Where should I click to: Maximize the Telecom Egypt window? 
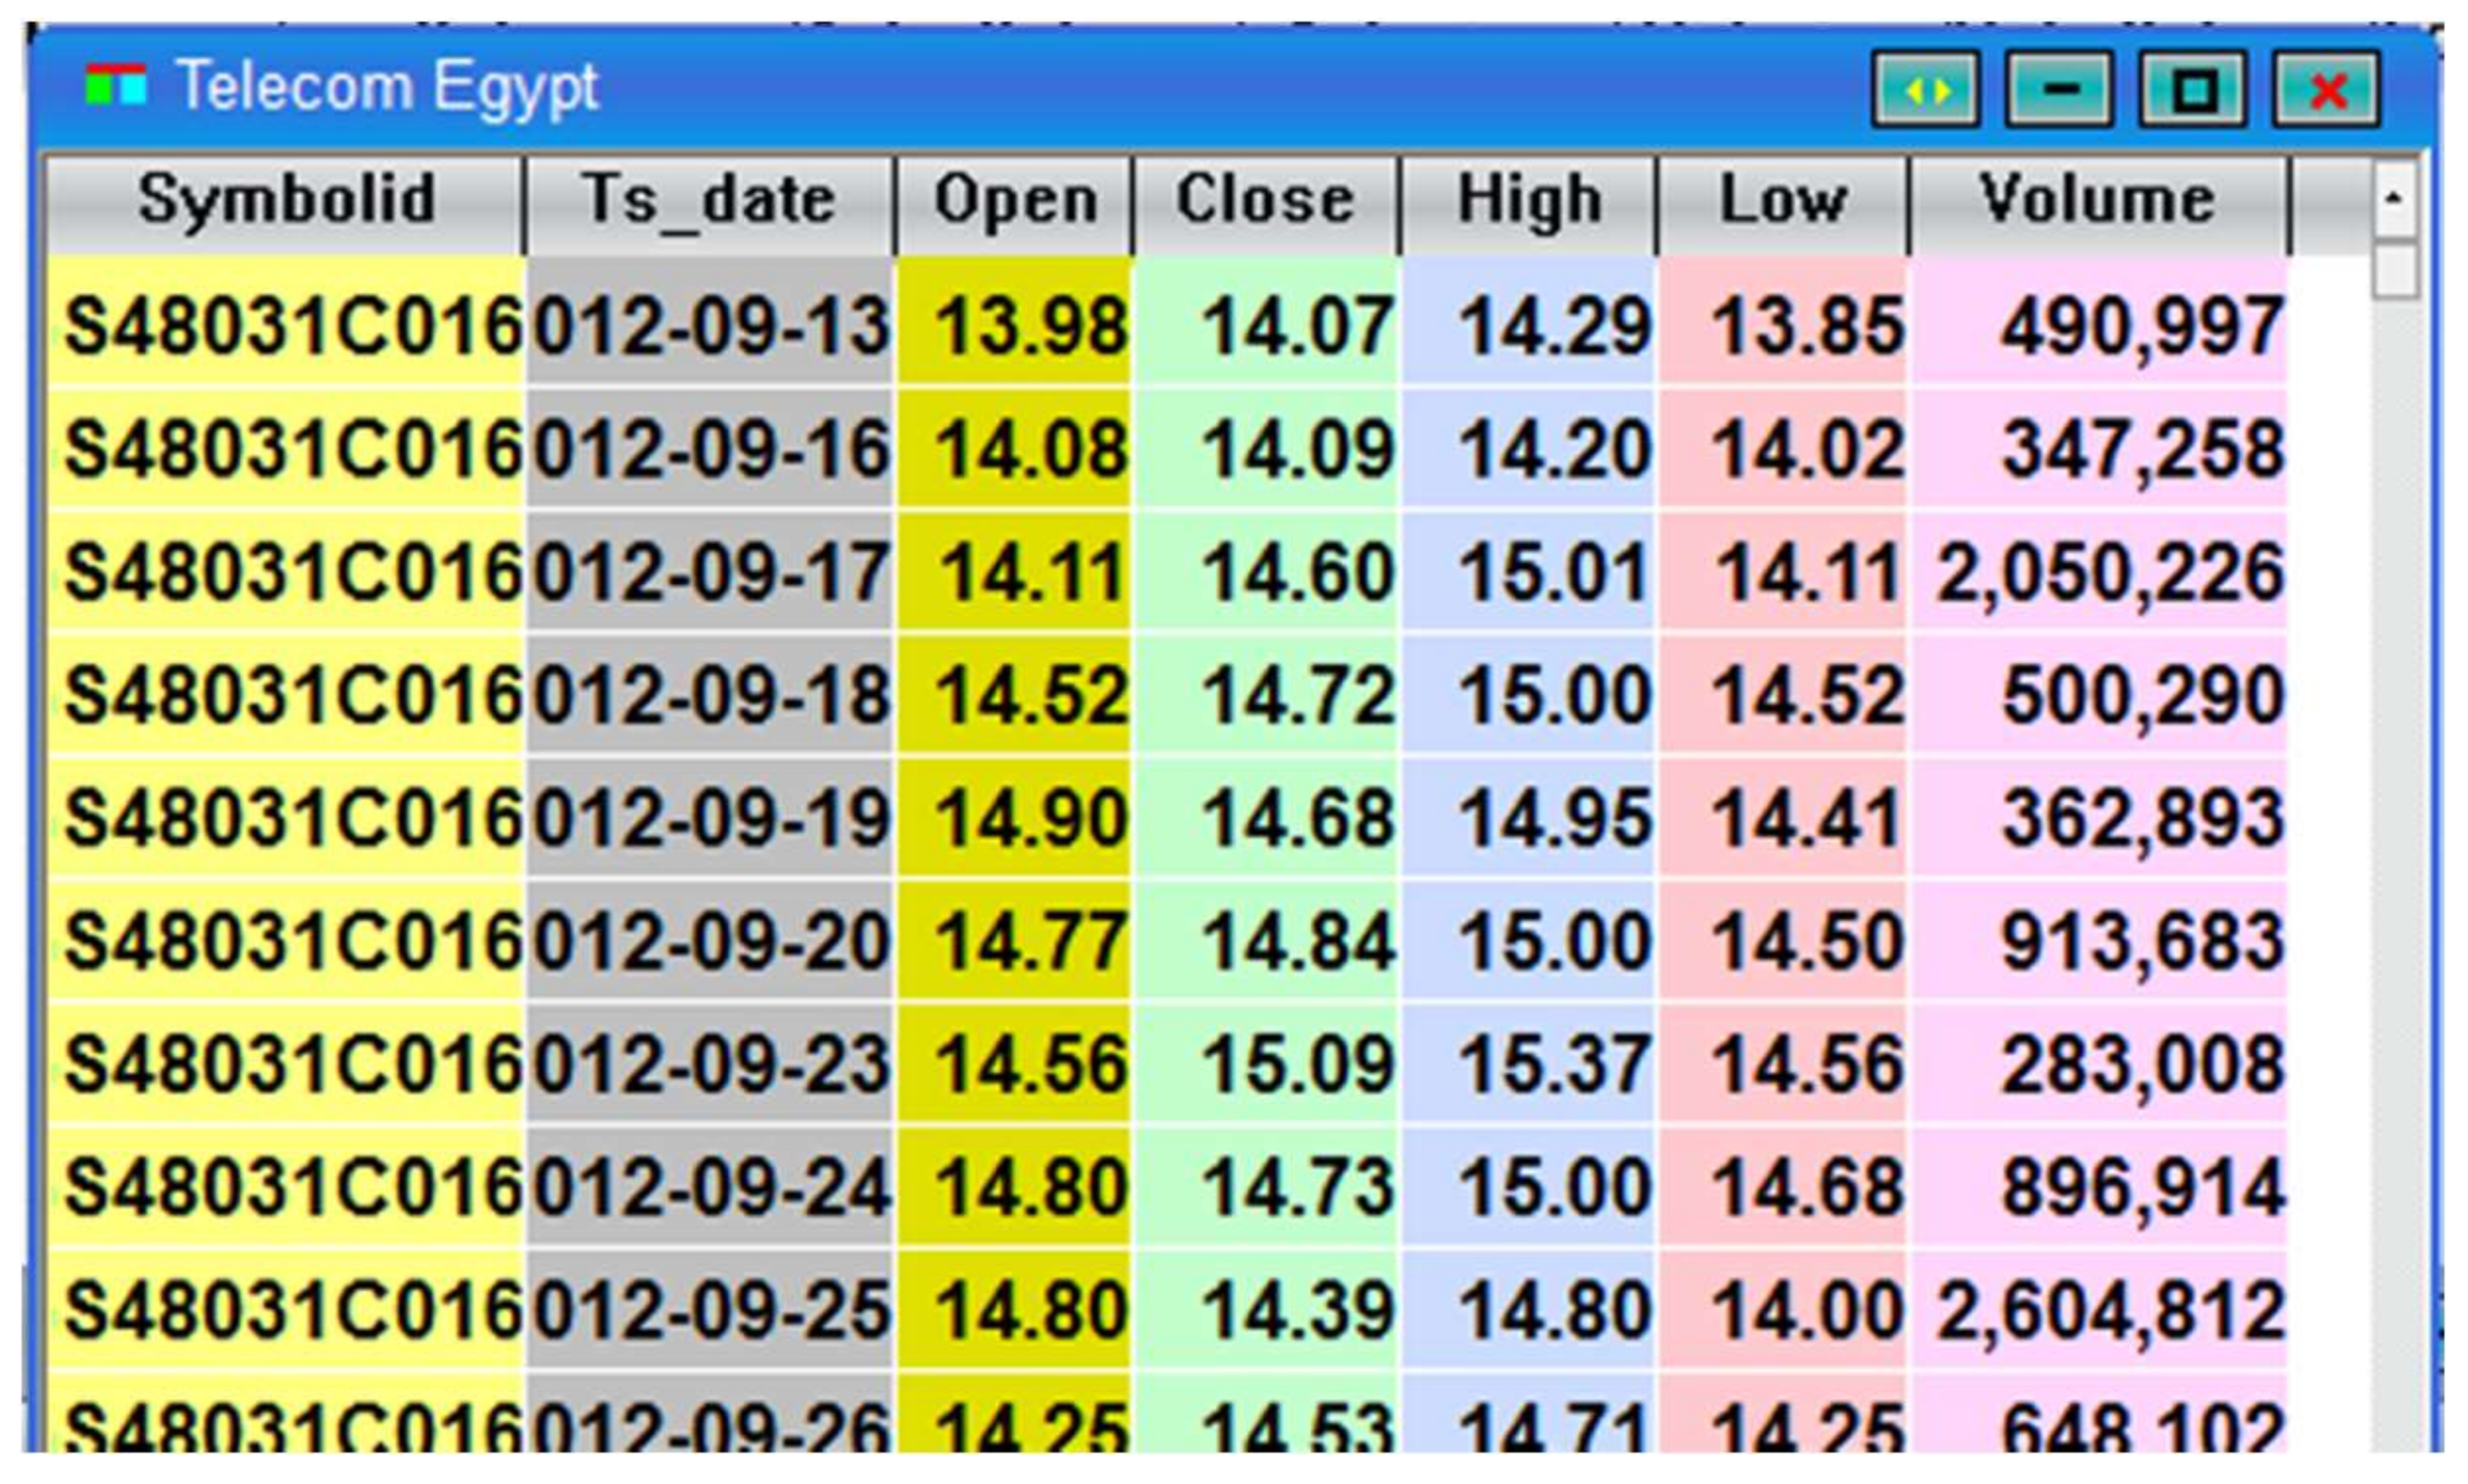[x=2192, y=89]
